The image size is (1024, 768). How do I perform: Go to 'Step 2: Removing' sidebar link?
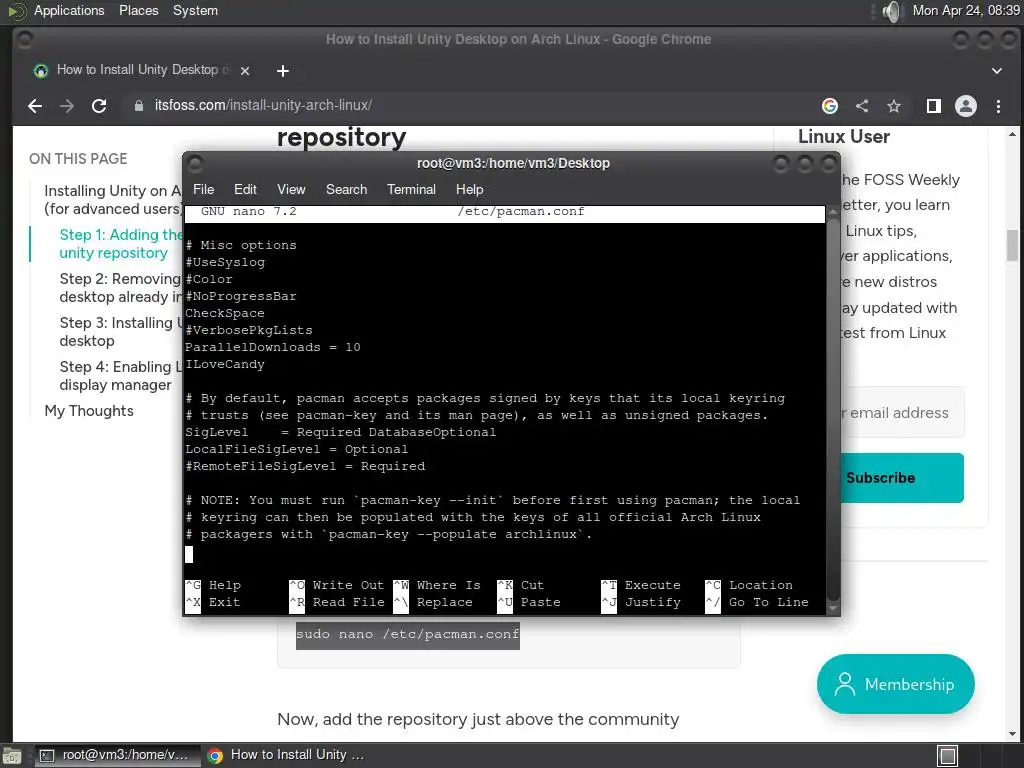pyautogui.click(x=120, y=288)
